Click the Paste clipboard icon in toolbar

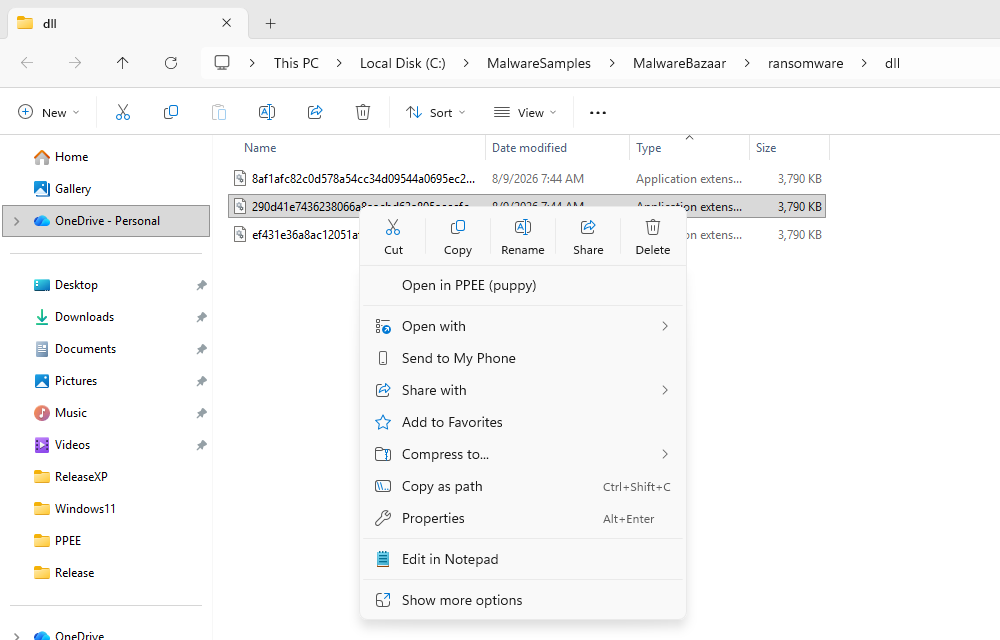[219, 113]
